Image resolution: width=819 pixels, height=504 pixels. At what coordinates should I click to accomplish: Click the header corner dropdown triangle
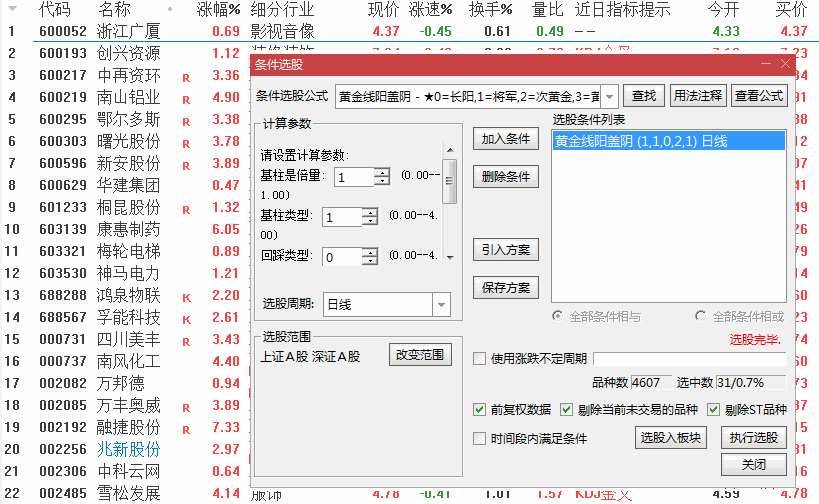12,8
